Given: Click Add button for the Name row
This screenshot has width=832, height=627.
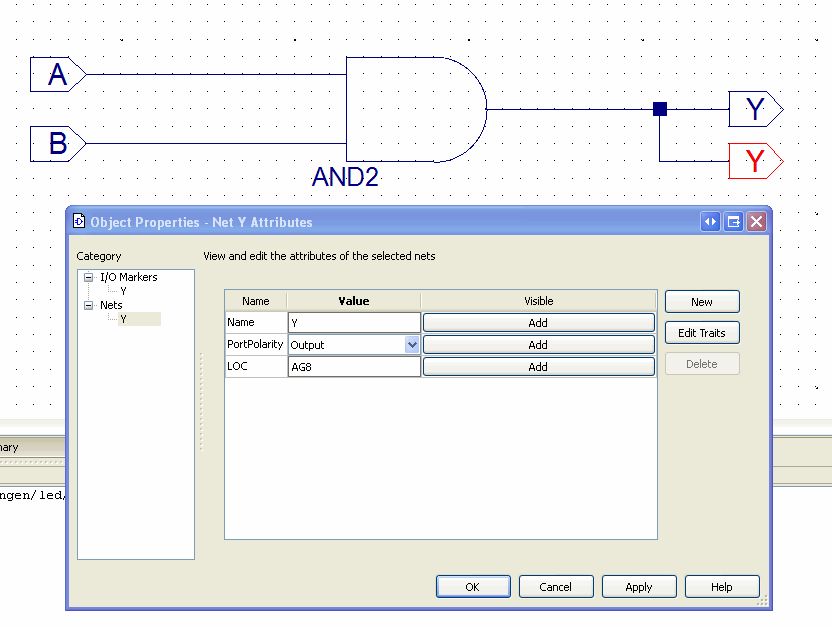Looking at the screenshot, I should [538, 323].
